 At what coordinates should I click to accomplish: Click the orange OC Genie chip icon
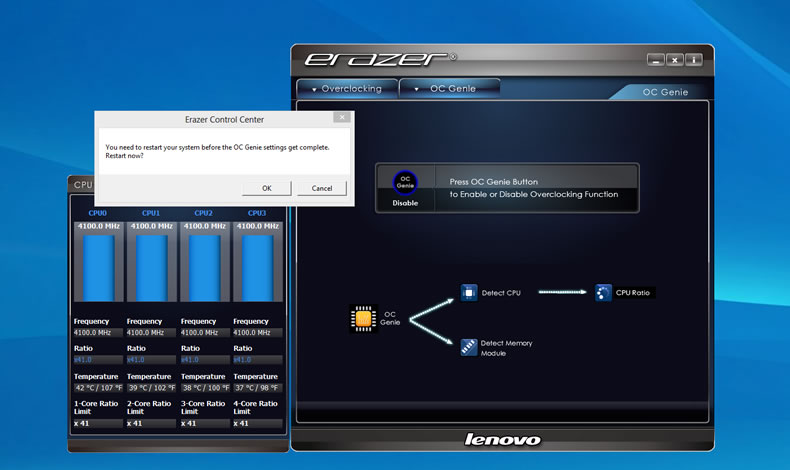[x=363, y=318]
